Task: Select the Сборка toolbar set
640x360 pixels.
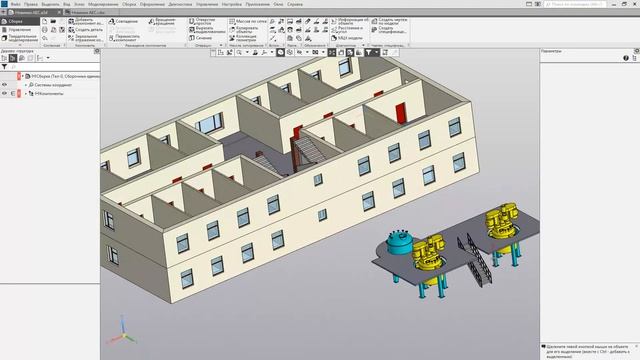Action: pos(20,21)
